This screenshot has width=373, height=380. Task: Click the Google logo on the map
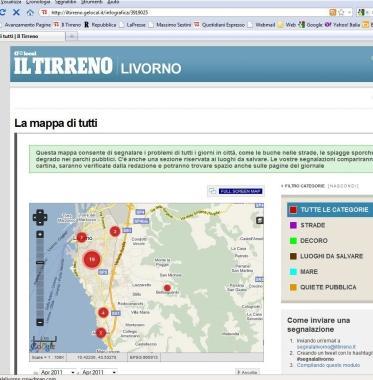tap(42, 347)
